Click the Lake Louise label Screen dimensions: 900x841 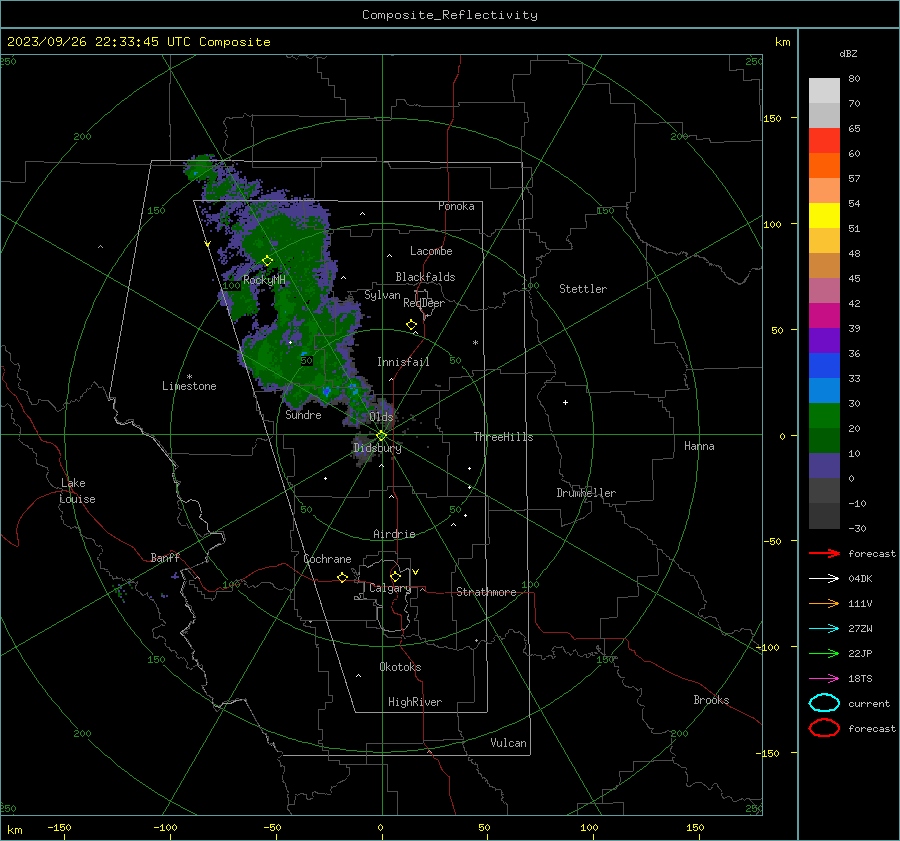coord(77,491)
